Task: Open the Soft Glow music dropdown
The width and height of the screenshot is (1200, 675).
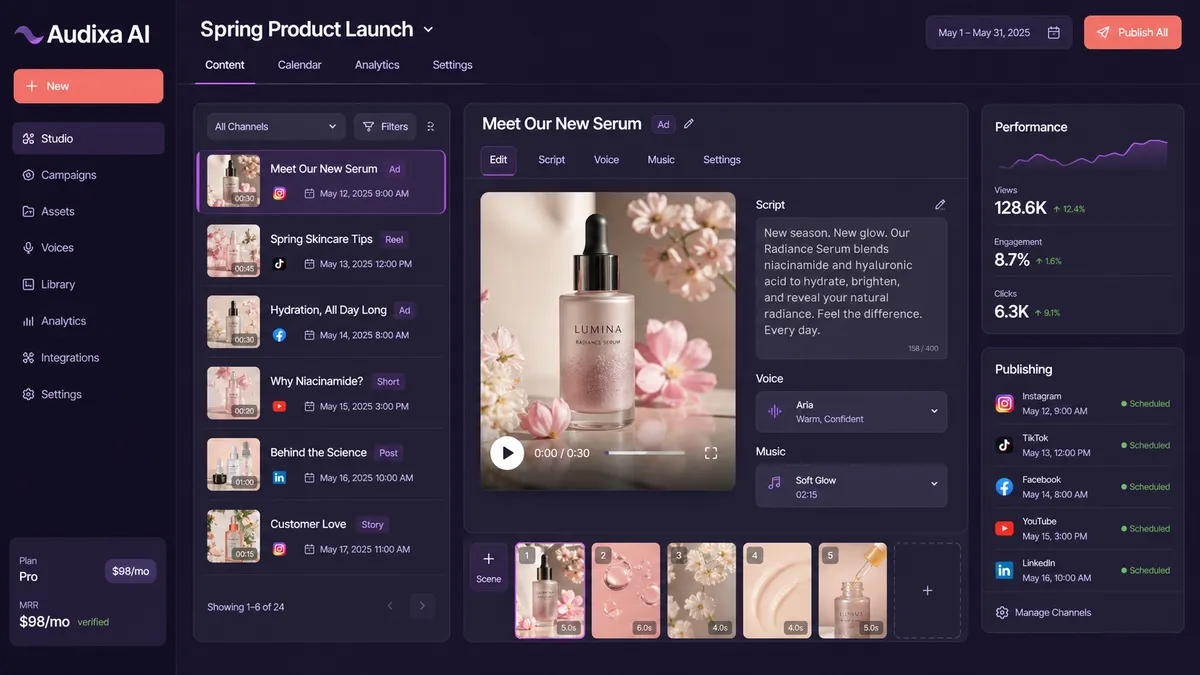Action: (x=851, y=487)
